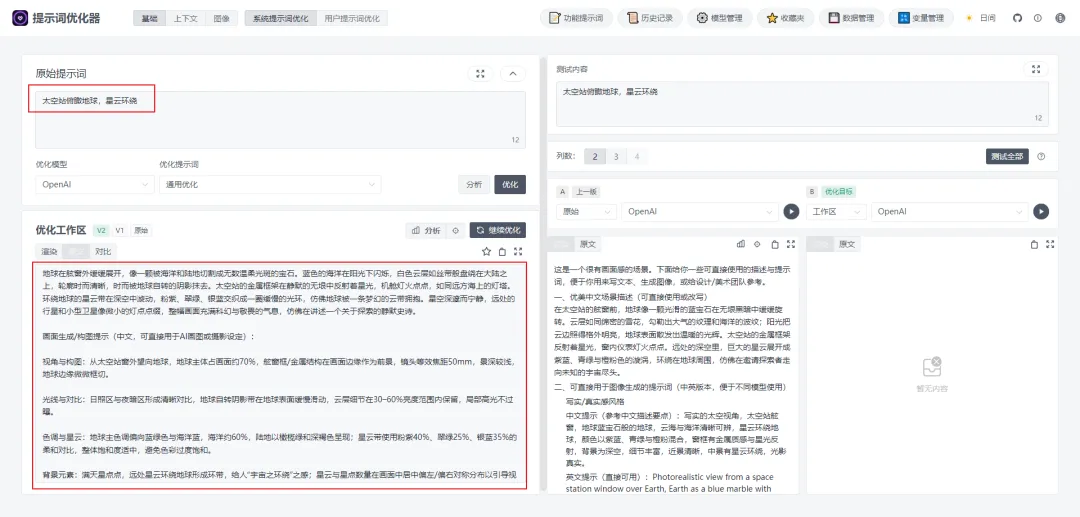
Task: Open column A OpenAI model dropdown
Action: 700,211
